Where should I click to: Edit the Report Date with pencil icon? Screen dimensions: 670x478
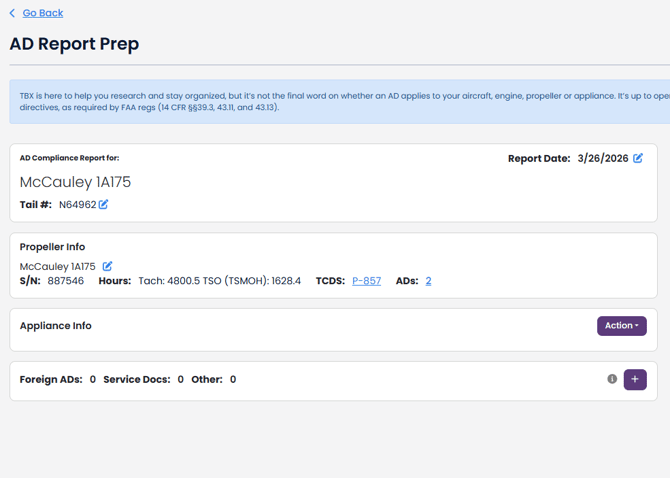point(638,158)
